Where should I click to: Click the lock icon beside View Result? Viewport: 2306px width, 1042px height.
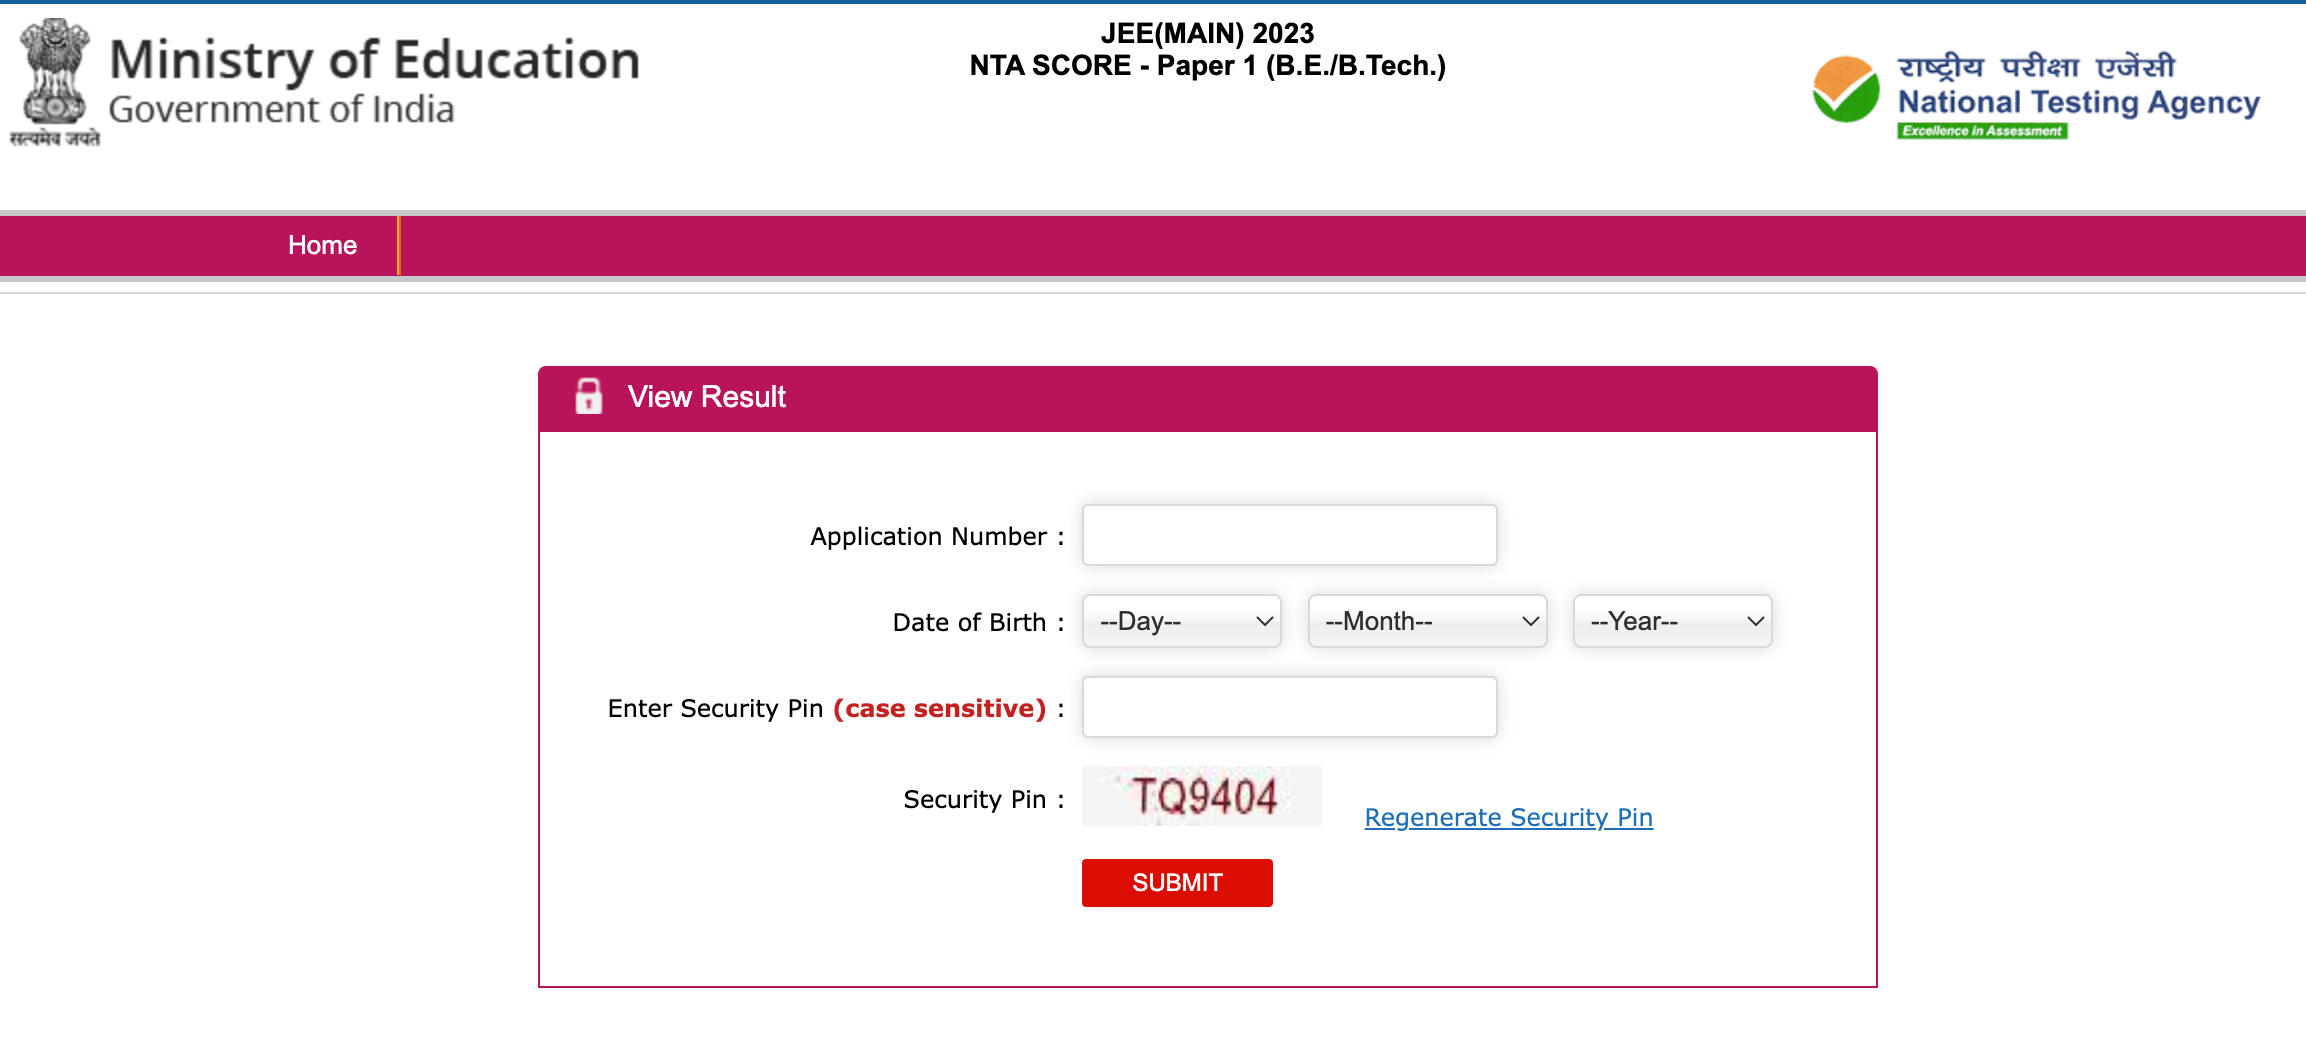(x=589, y=397)
